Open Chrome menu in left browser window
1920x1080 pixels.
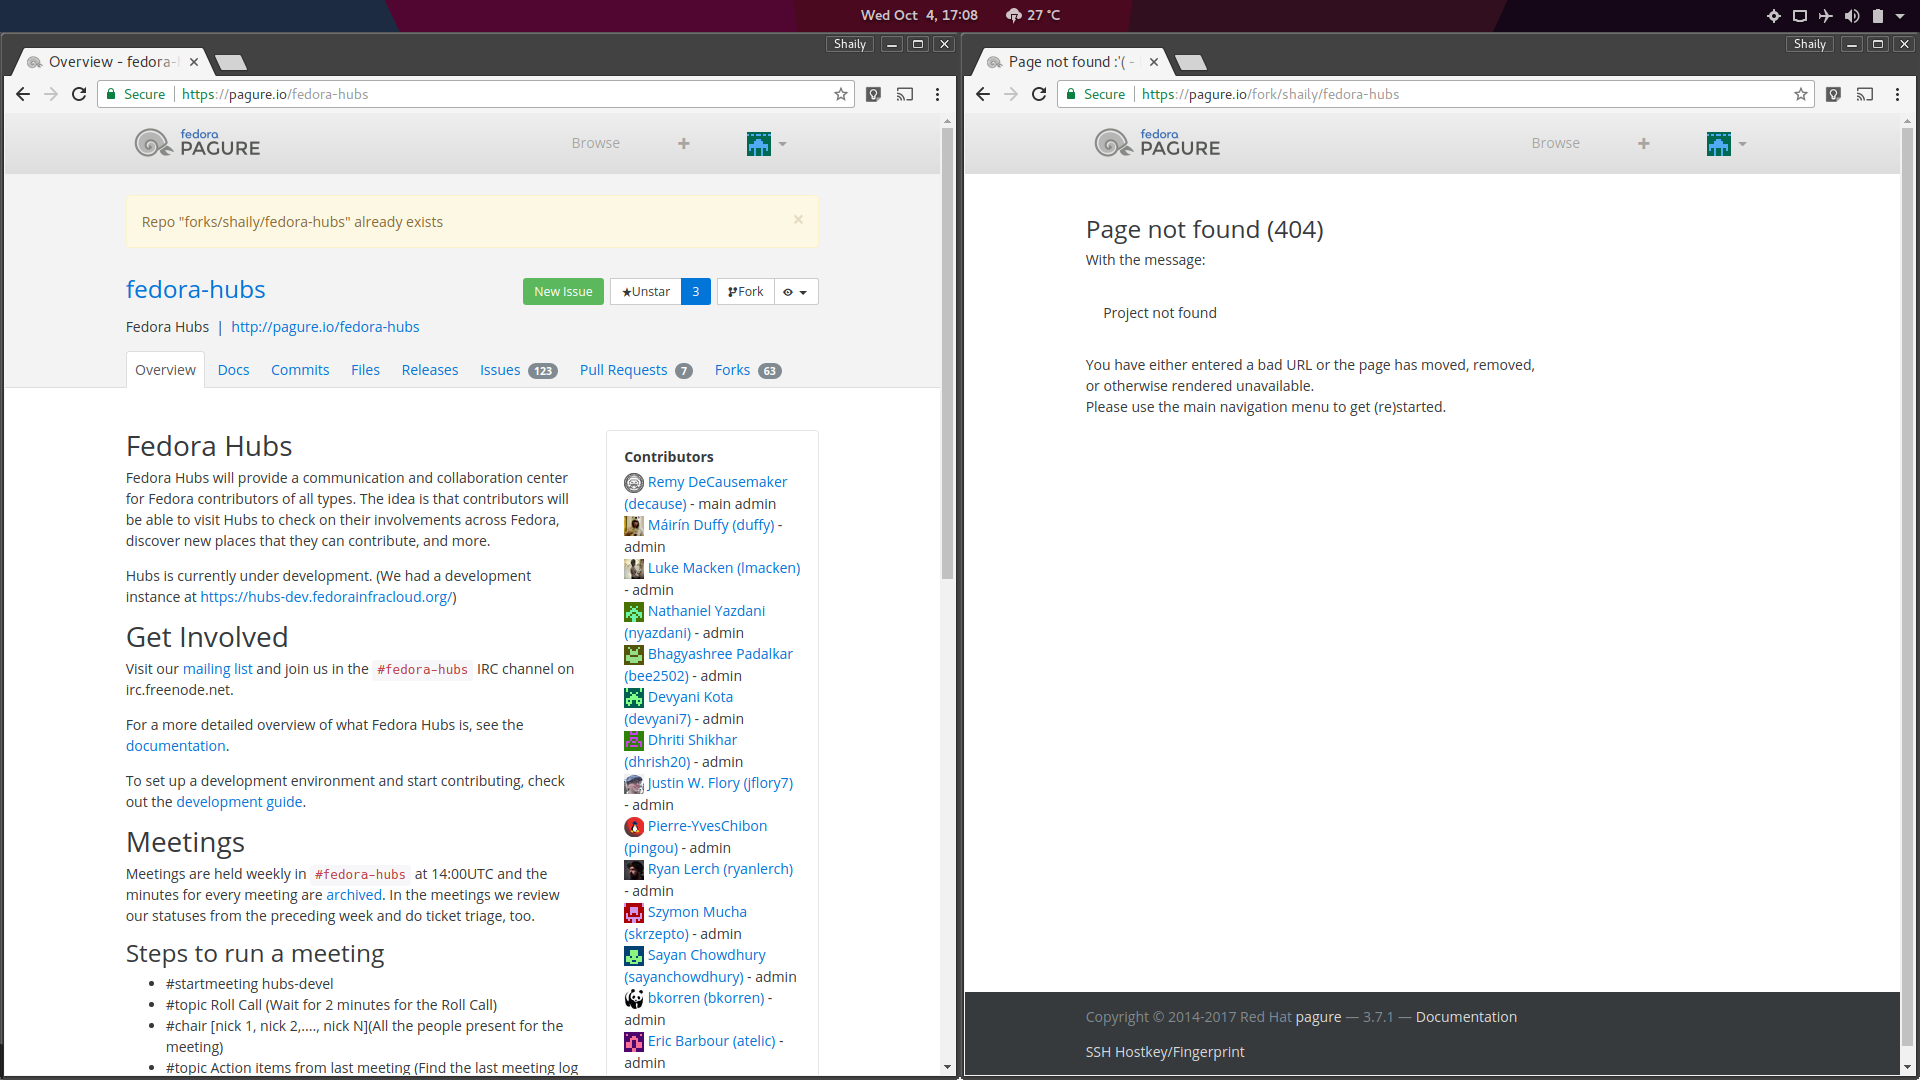[x=937, y=94]
